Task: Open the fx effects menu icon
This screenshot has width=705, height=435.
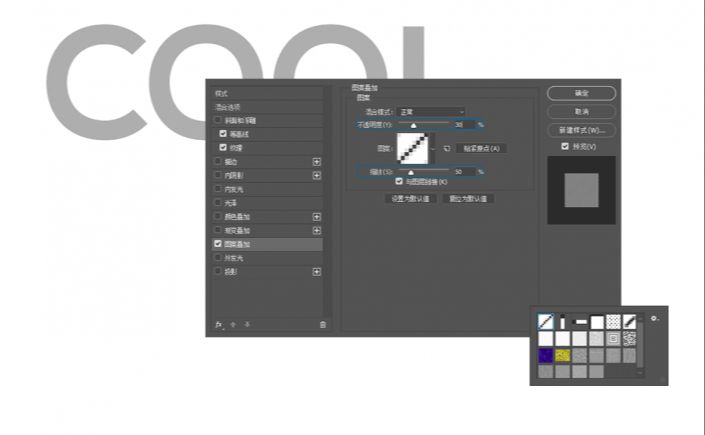Action: (x=219, y=324)
